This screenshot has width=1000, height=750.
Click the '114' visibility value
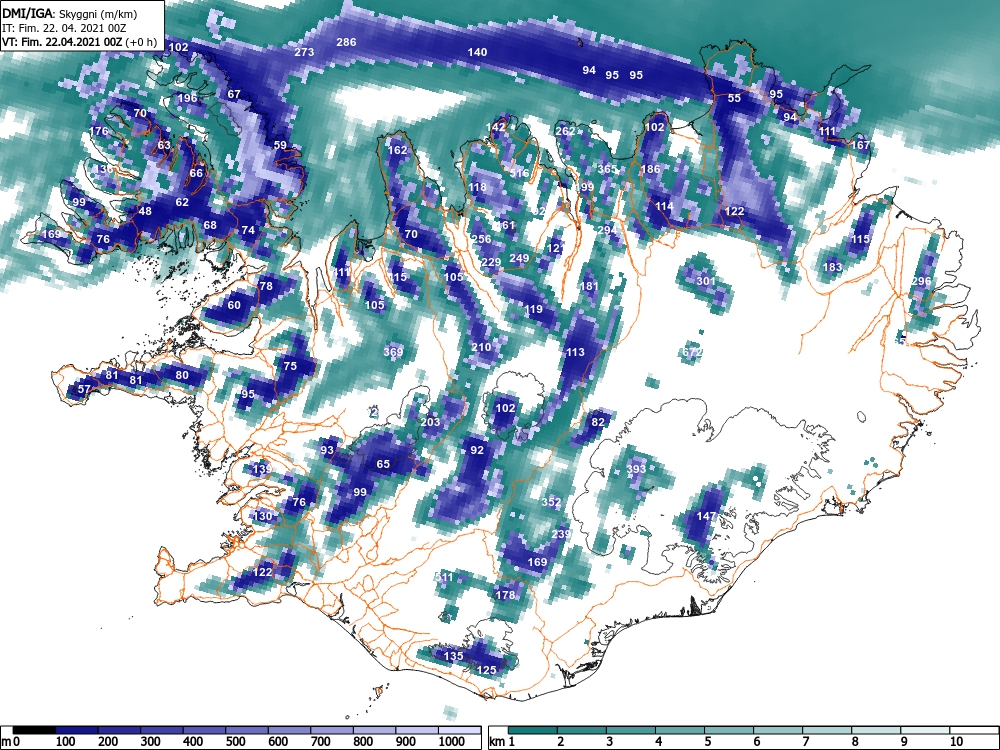(x=664, y=207)
